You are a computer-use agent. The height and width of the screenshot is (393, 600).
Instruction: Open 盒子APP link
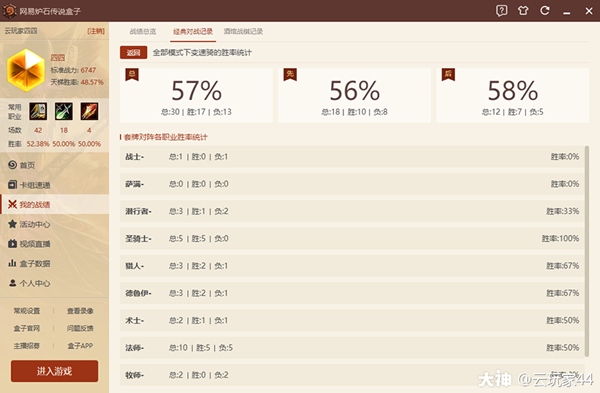pos(80,346)
